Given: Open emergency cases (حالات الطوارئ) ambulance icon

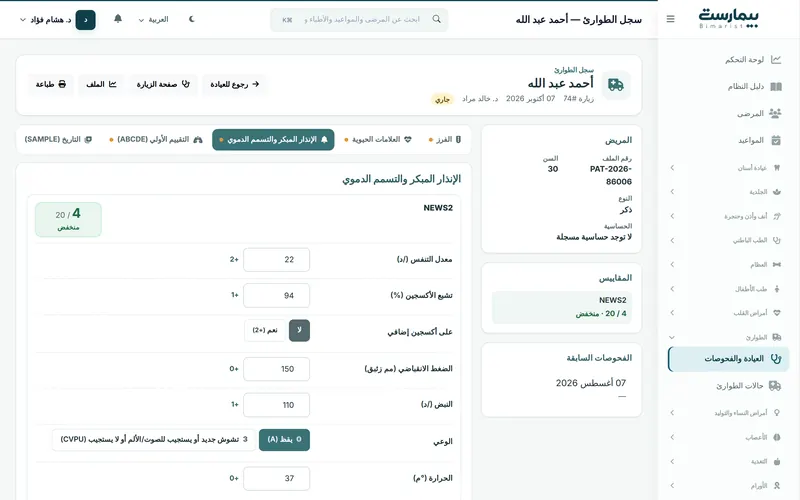Looking at the screenshot, I should [775, 386].
